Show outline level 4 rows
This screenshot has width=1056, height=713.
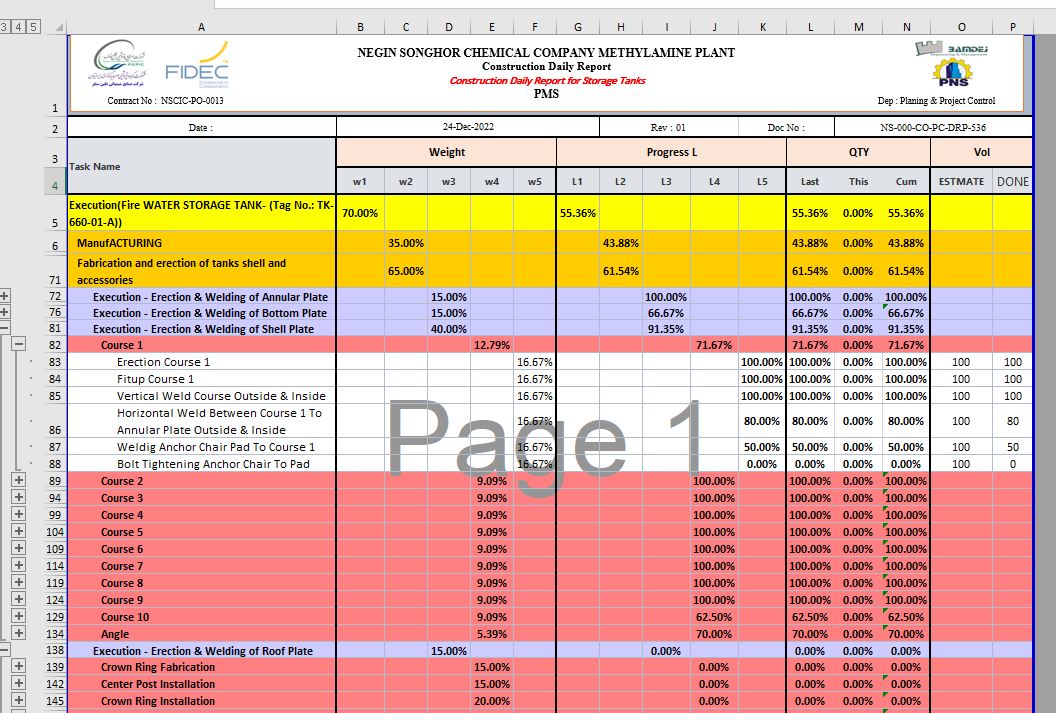coord(19,26)
